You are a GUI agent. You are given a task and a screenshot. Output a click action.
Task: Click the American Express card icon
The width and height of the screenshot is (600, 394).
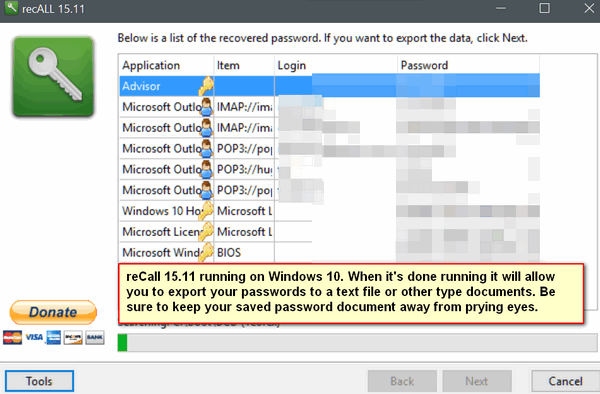pyautogui.click(x=54, y=337)
